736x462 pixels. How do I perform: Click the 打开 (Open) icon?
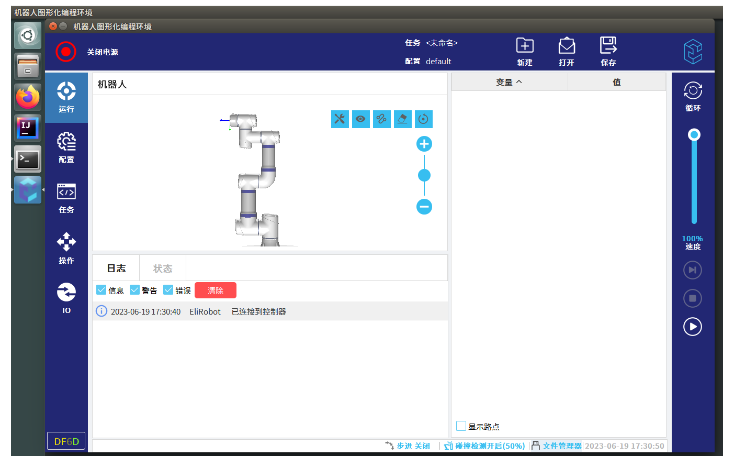coord(566,46)
